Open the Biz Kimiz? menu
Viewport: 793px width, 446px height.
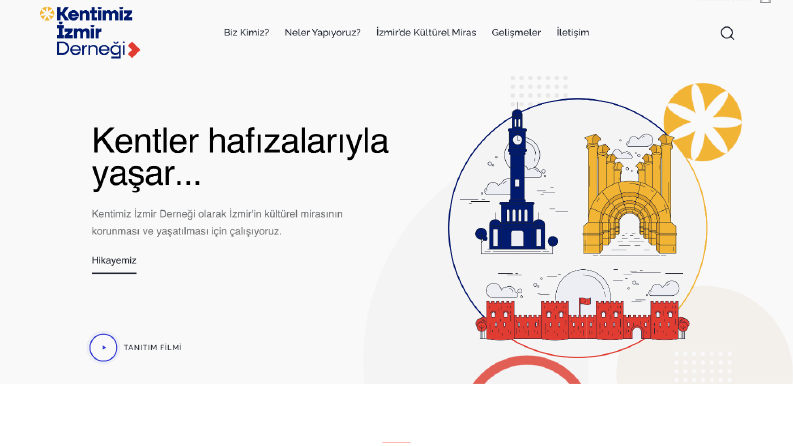(246, 32)
